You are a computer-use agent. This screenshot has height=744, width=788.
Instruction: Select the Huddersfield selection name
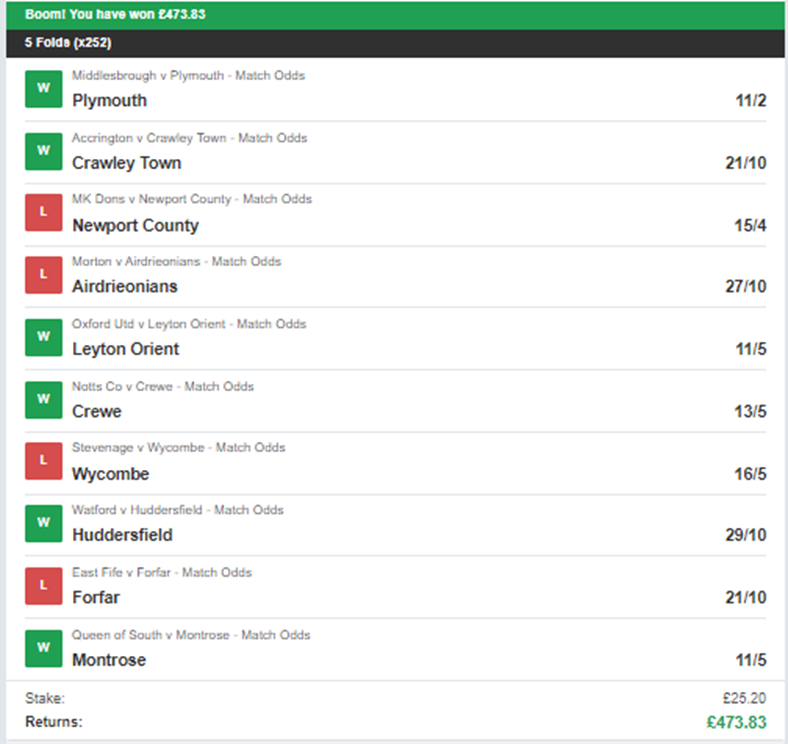[123, 535]
